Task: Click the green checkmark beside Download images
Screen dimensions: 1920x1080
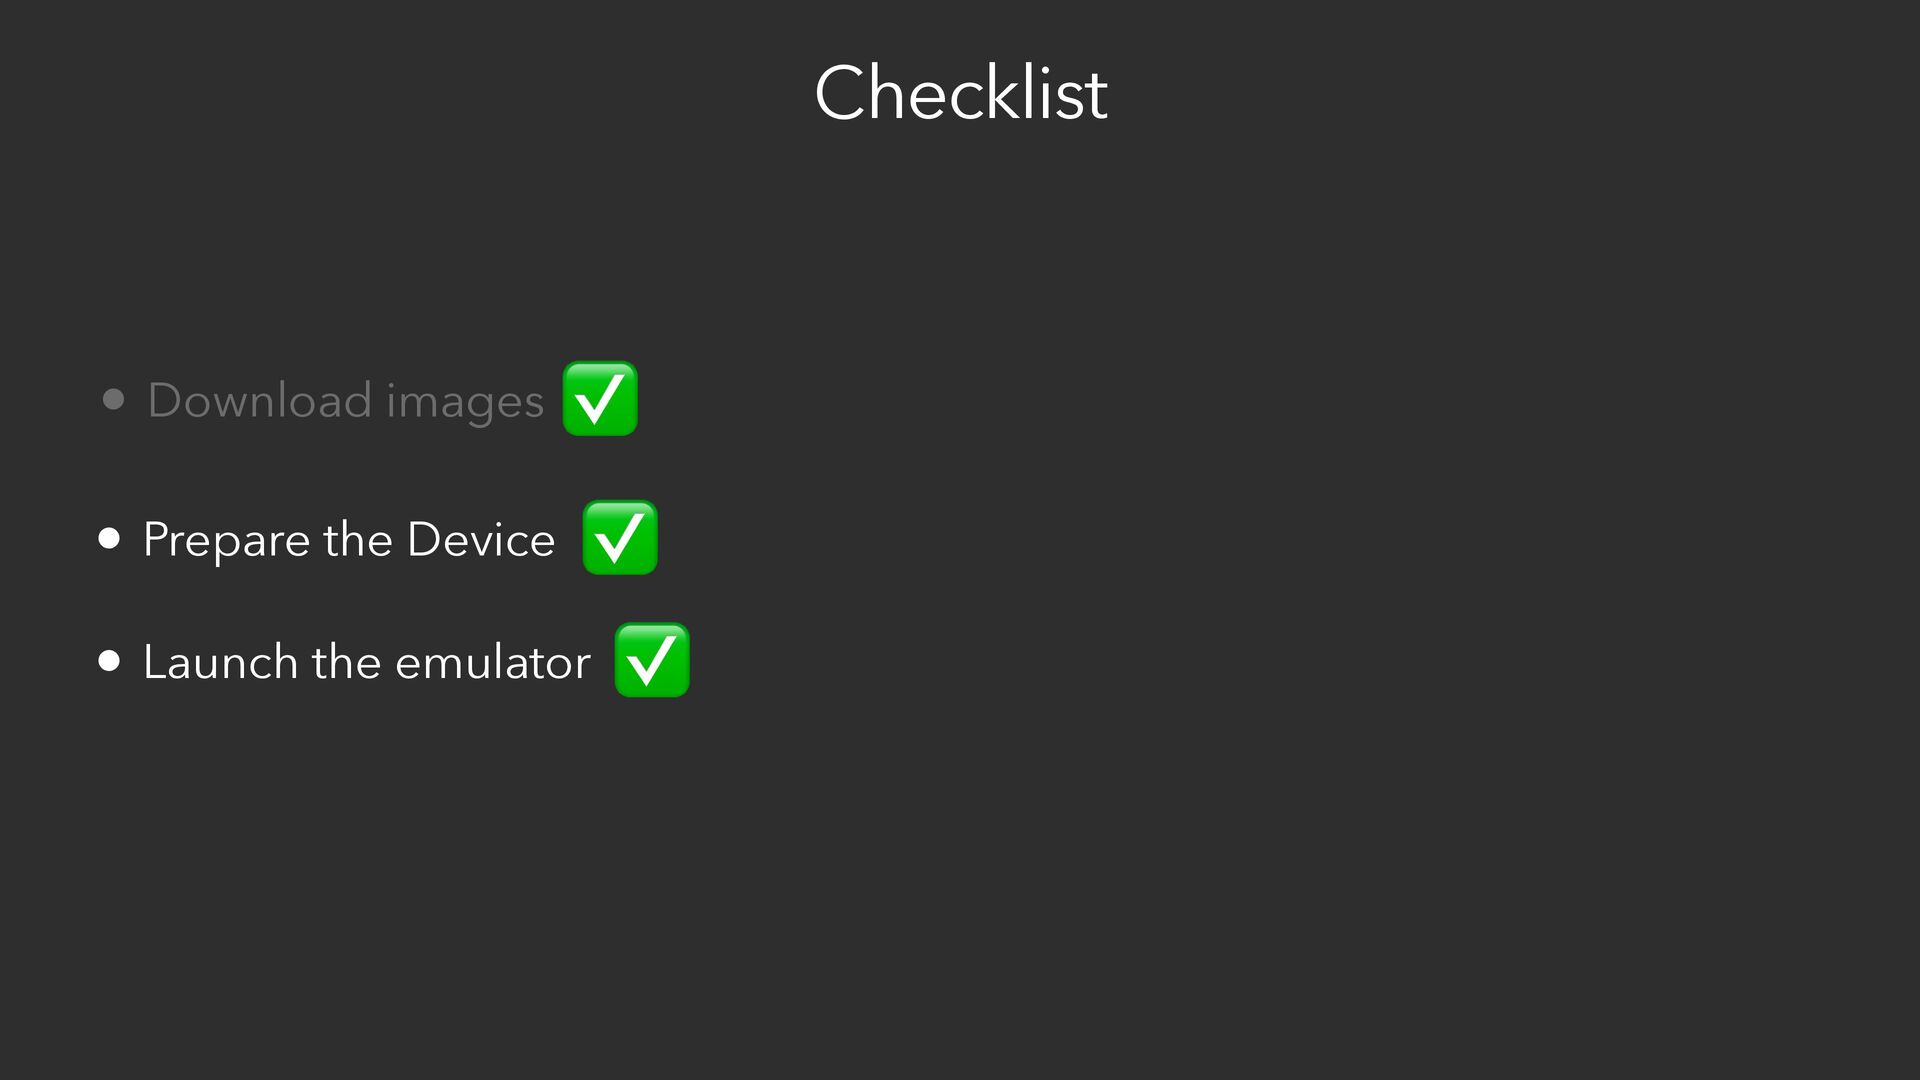Action: tap(600, 399)
